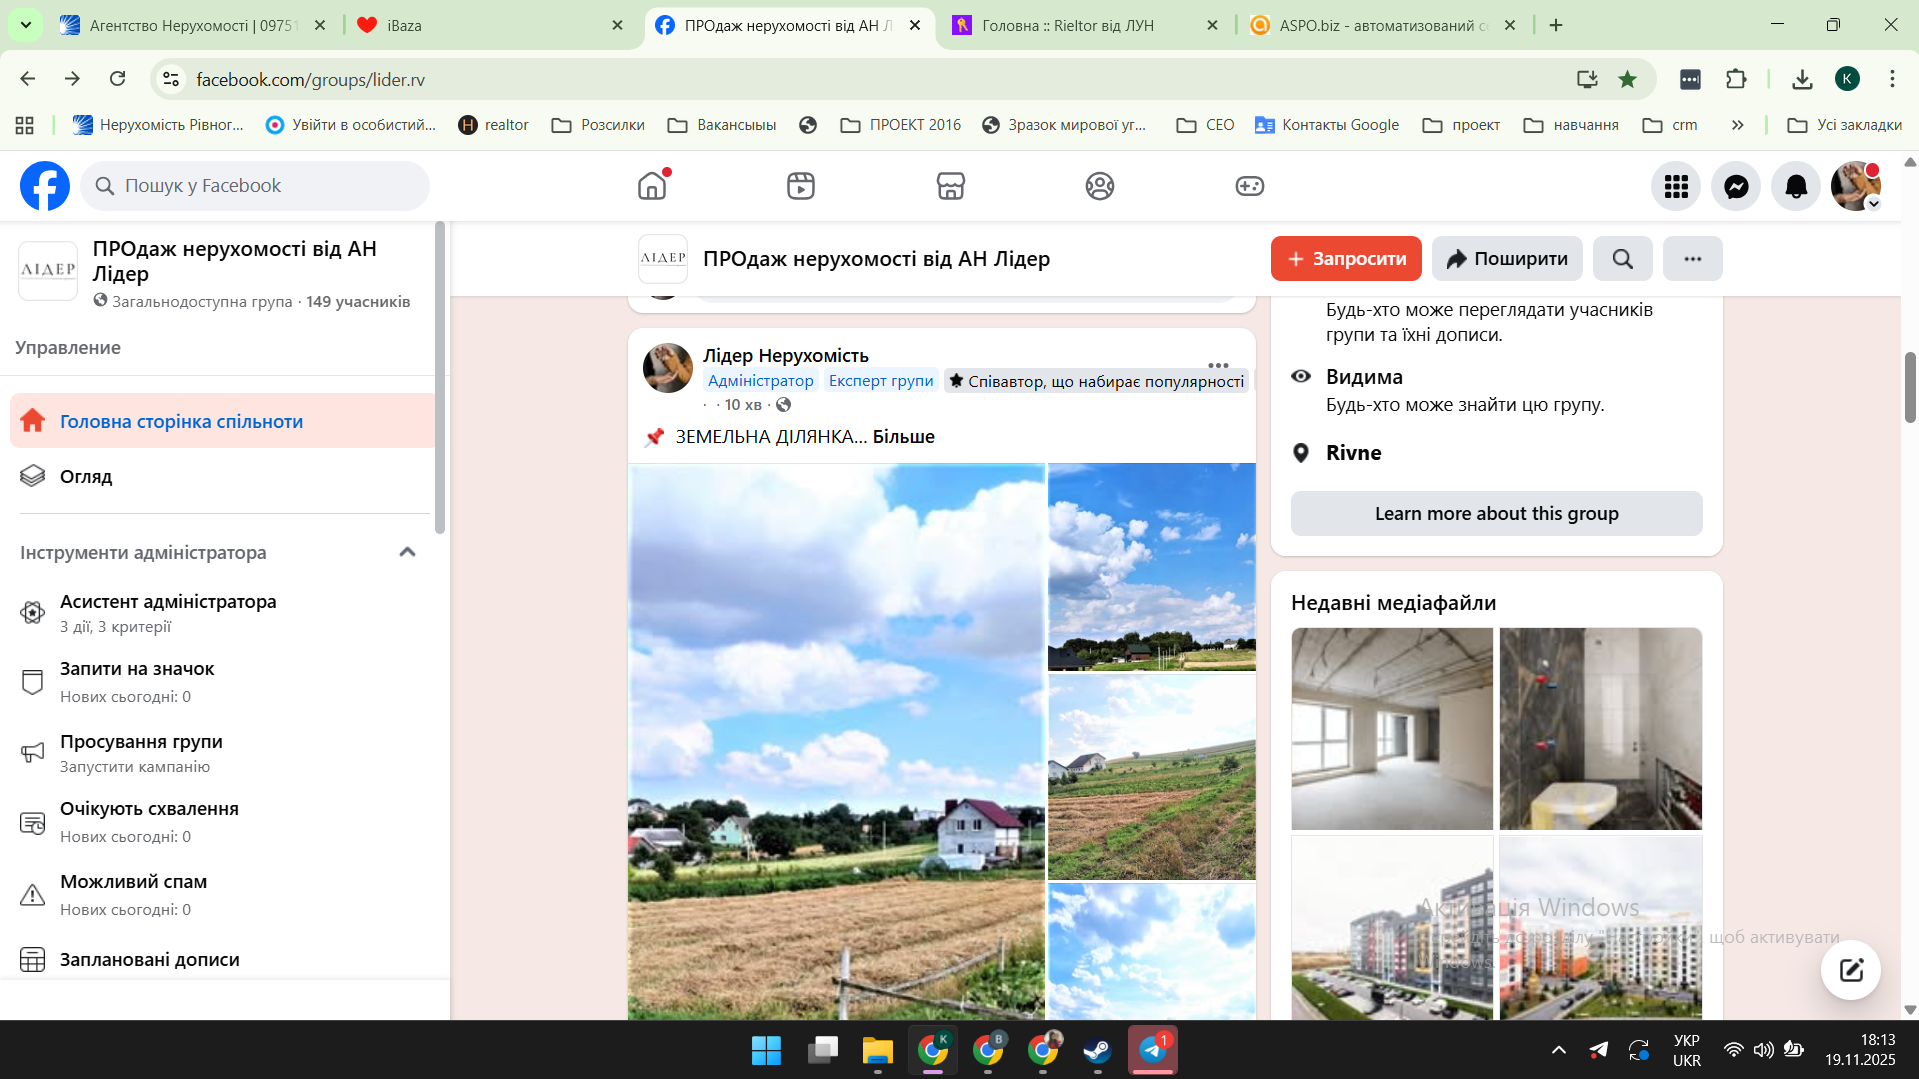This screenshot has width=1919, height=1079.
Task: Expand the hidden bookmarks chevron
Action: 1738,125
